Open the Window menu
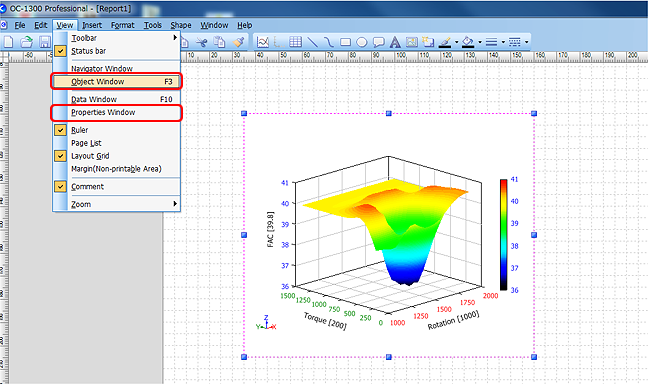The width and height of the screenshot is (648, 384). [214, 25]
